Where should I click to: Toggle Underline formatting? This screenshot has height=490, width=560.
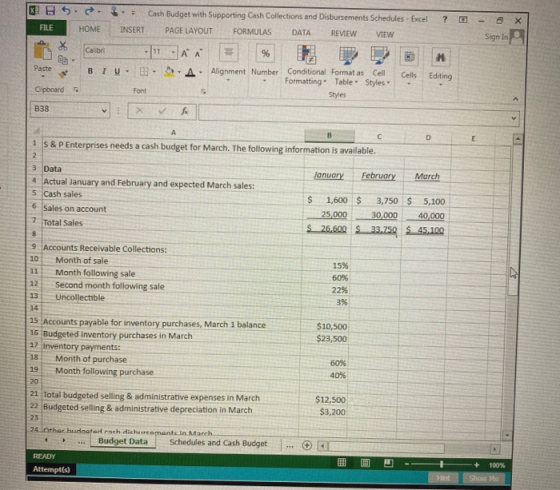pyautogui.click(x=117, y=71)
